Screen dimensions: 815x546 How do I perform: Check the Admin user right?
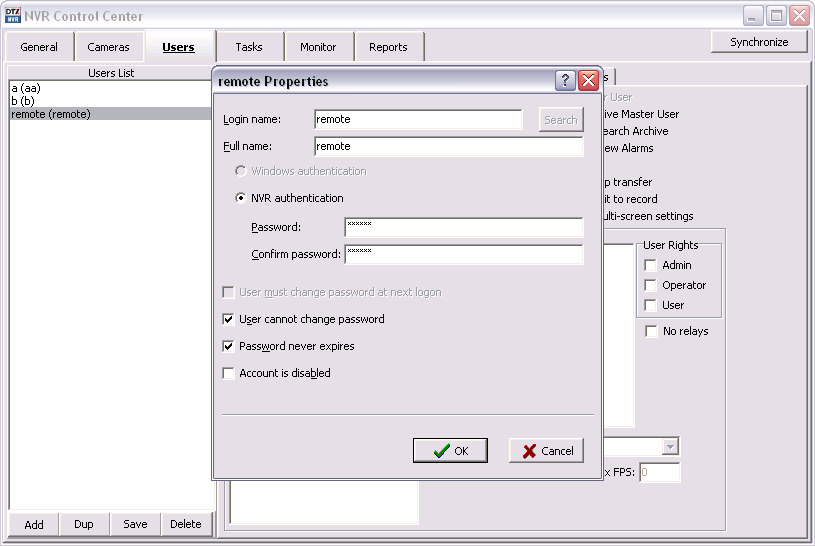click(x=650, y=265)
